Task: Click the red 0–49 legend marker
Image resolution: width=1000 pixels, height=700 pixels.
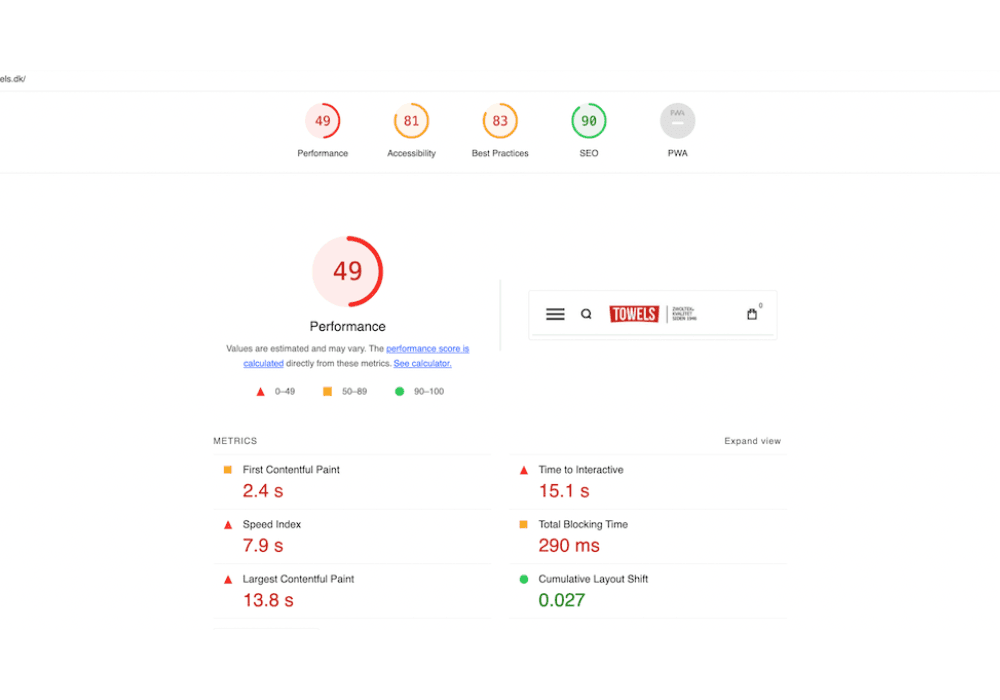Action: pos(261,391)
